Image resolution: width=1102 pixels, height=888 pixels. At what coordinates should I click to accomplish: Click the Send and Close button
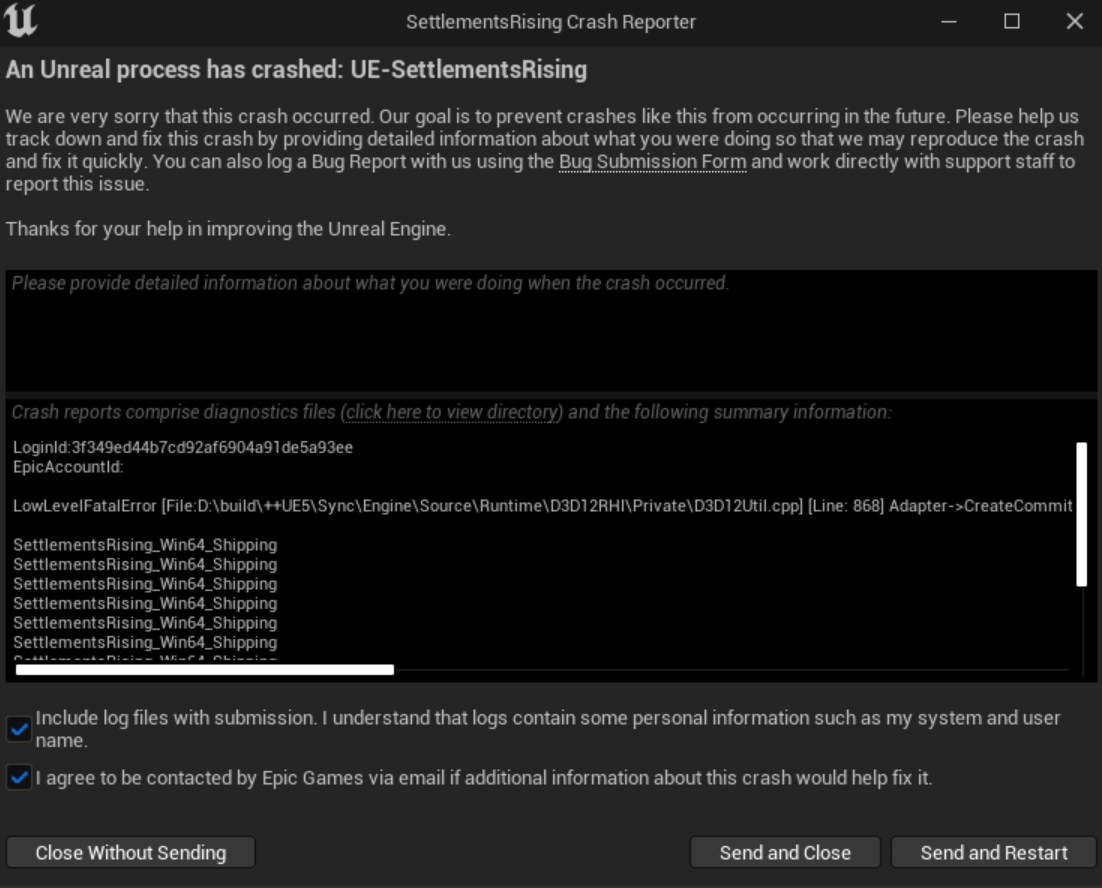785,853
